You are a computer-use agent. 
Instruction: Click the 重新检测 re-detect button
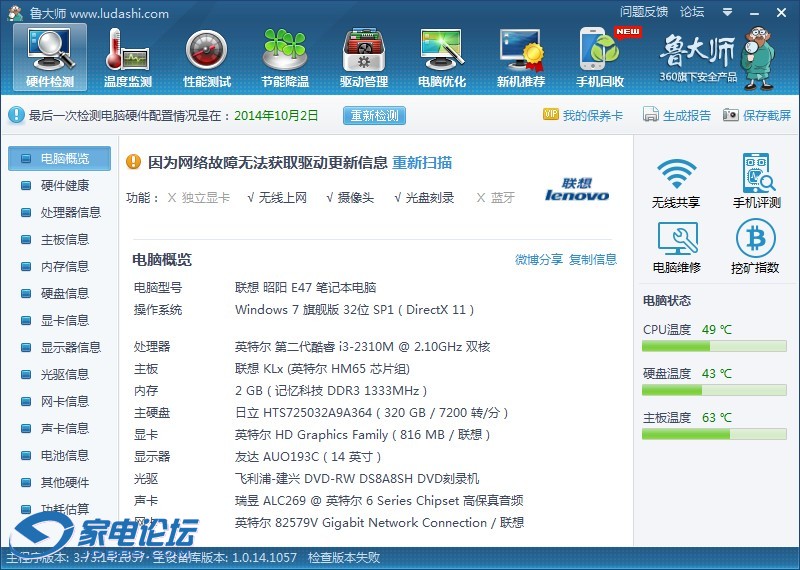(x=374, y=115)
